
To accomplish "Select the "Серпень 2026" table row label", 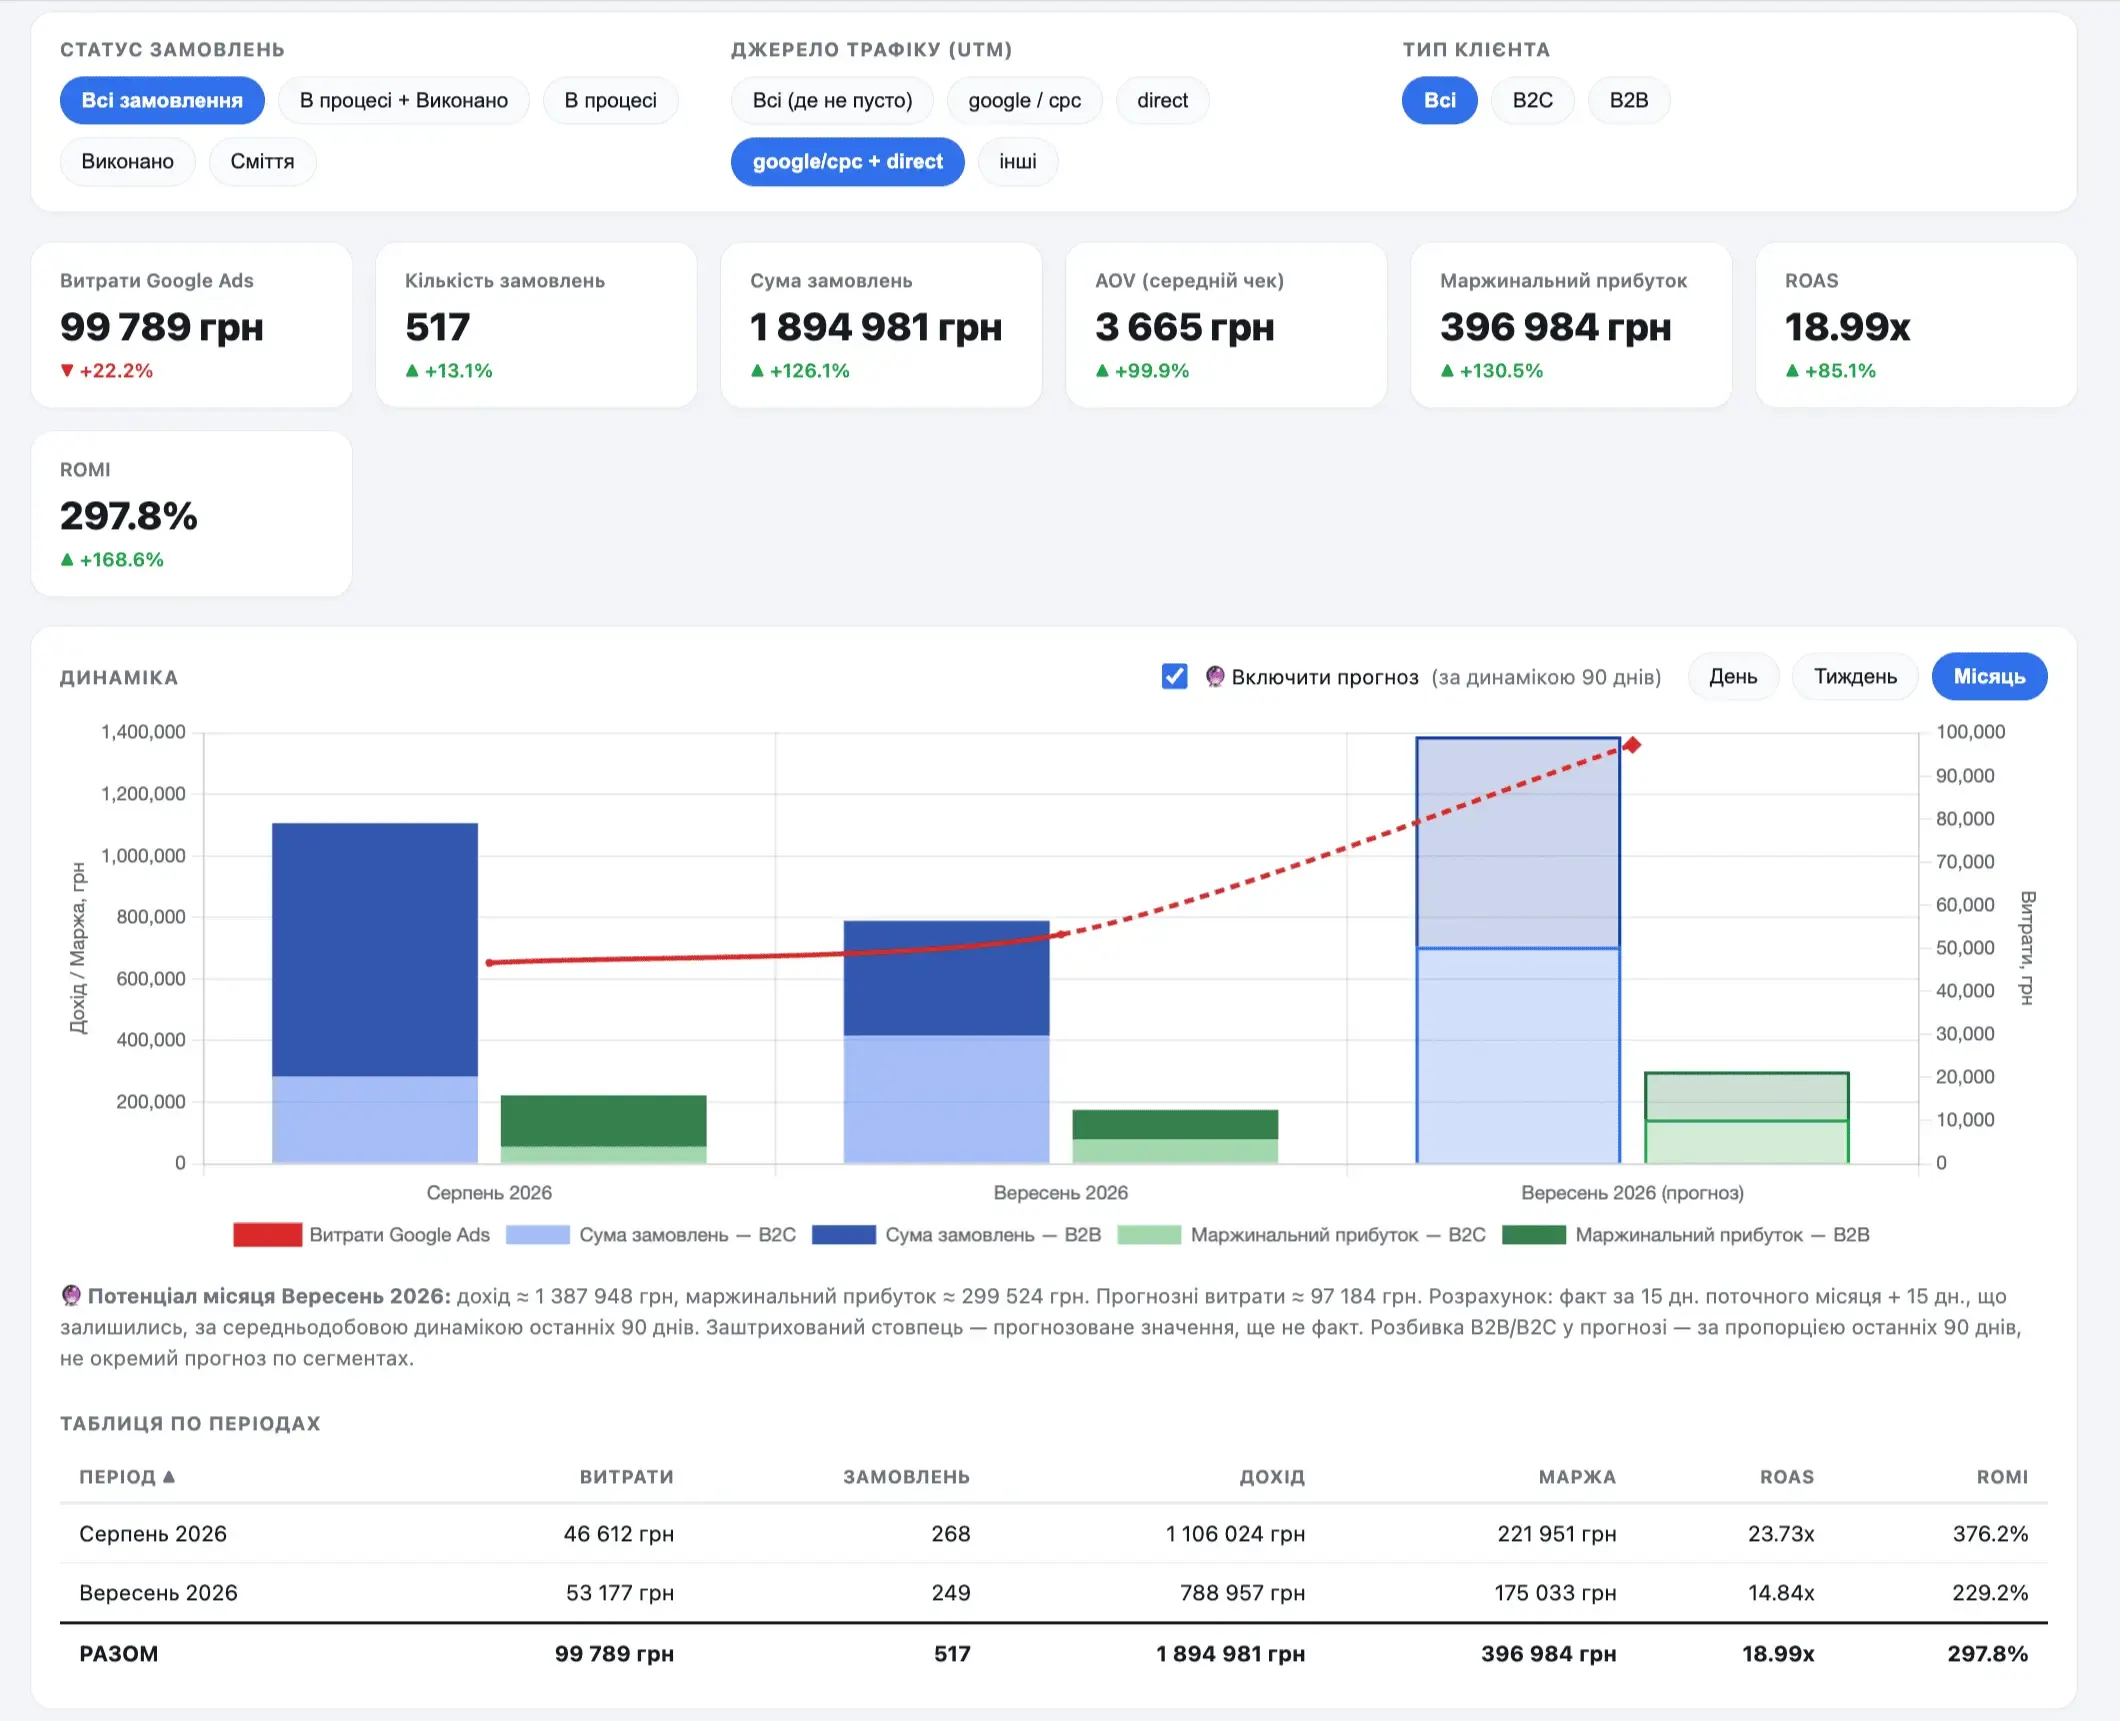I will pyautogui.click(x=153, y=1534).
